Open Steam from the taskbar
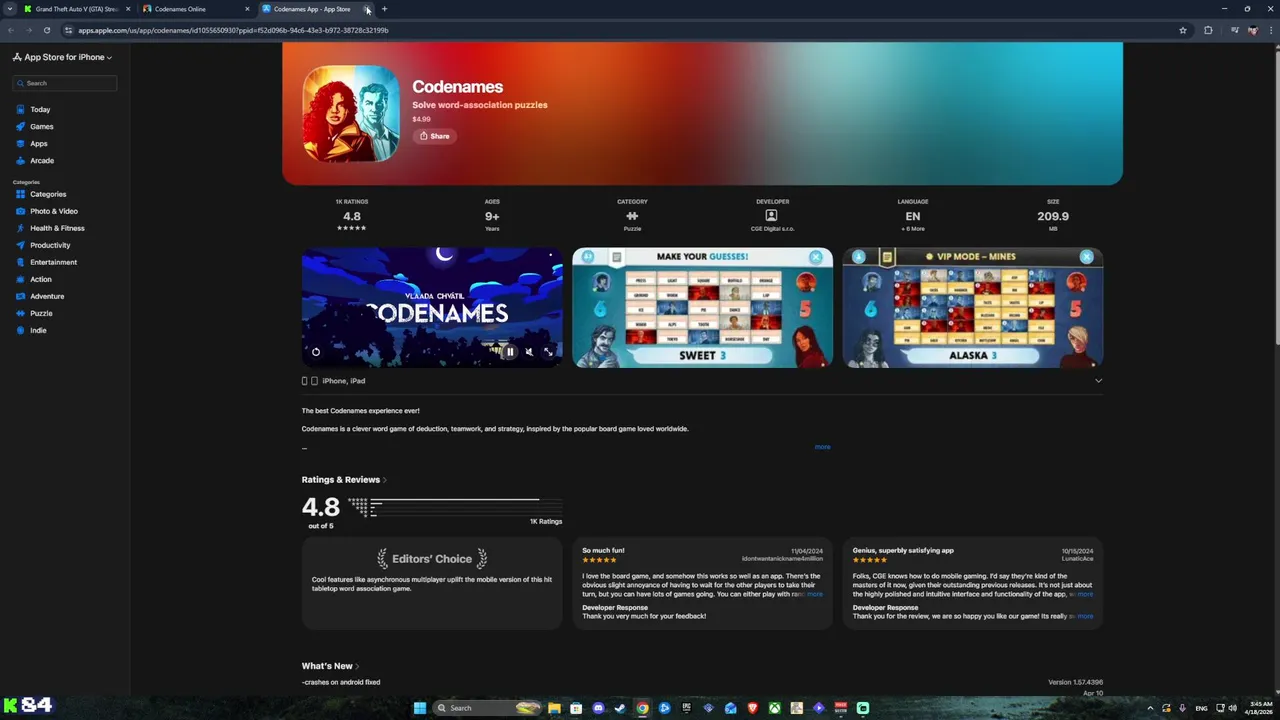This screenshot has width=1280, height=720. [x=620, y=708]
